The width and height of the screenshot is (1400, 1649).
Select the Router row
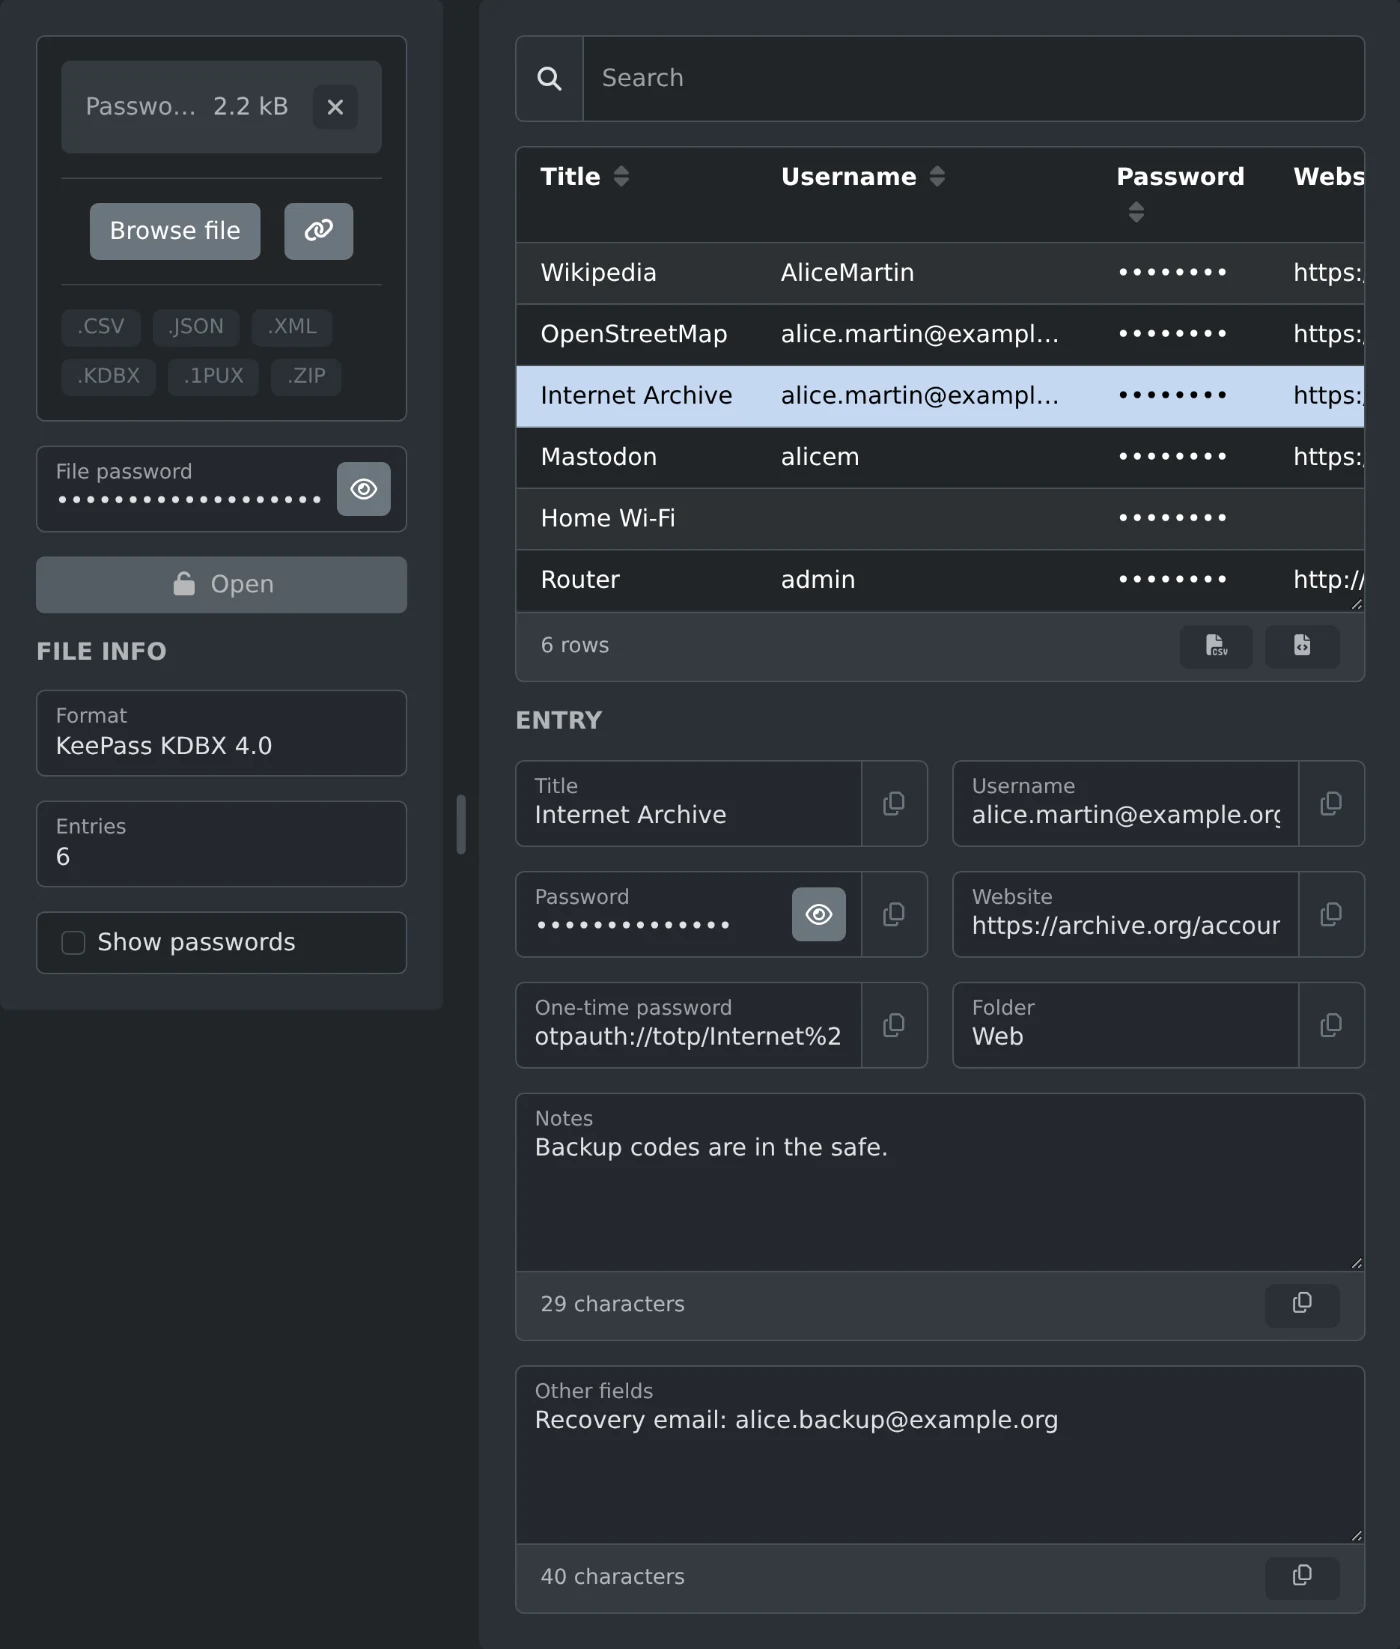pos(940,581)
